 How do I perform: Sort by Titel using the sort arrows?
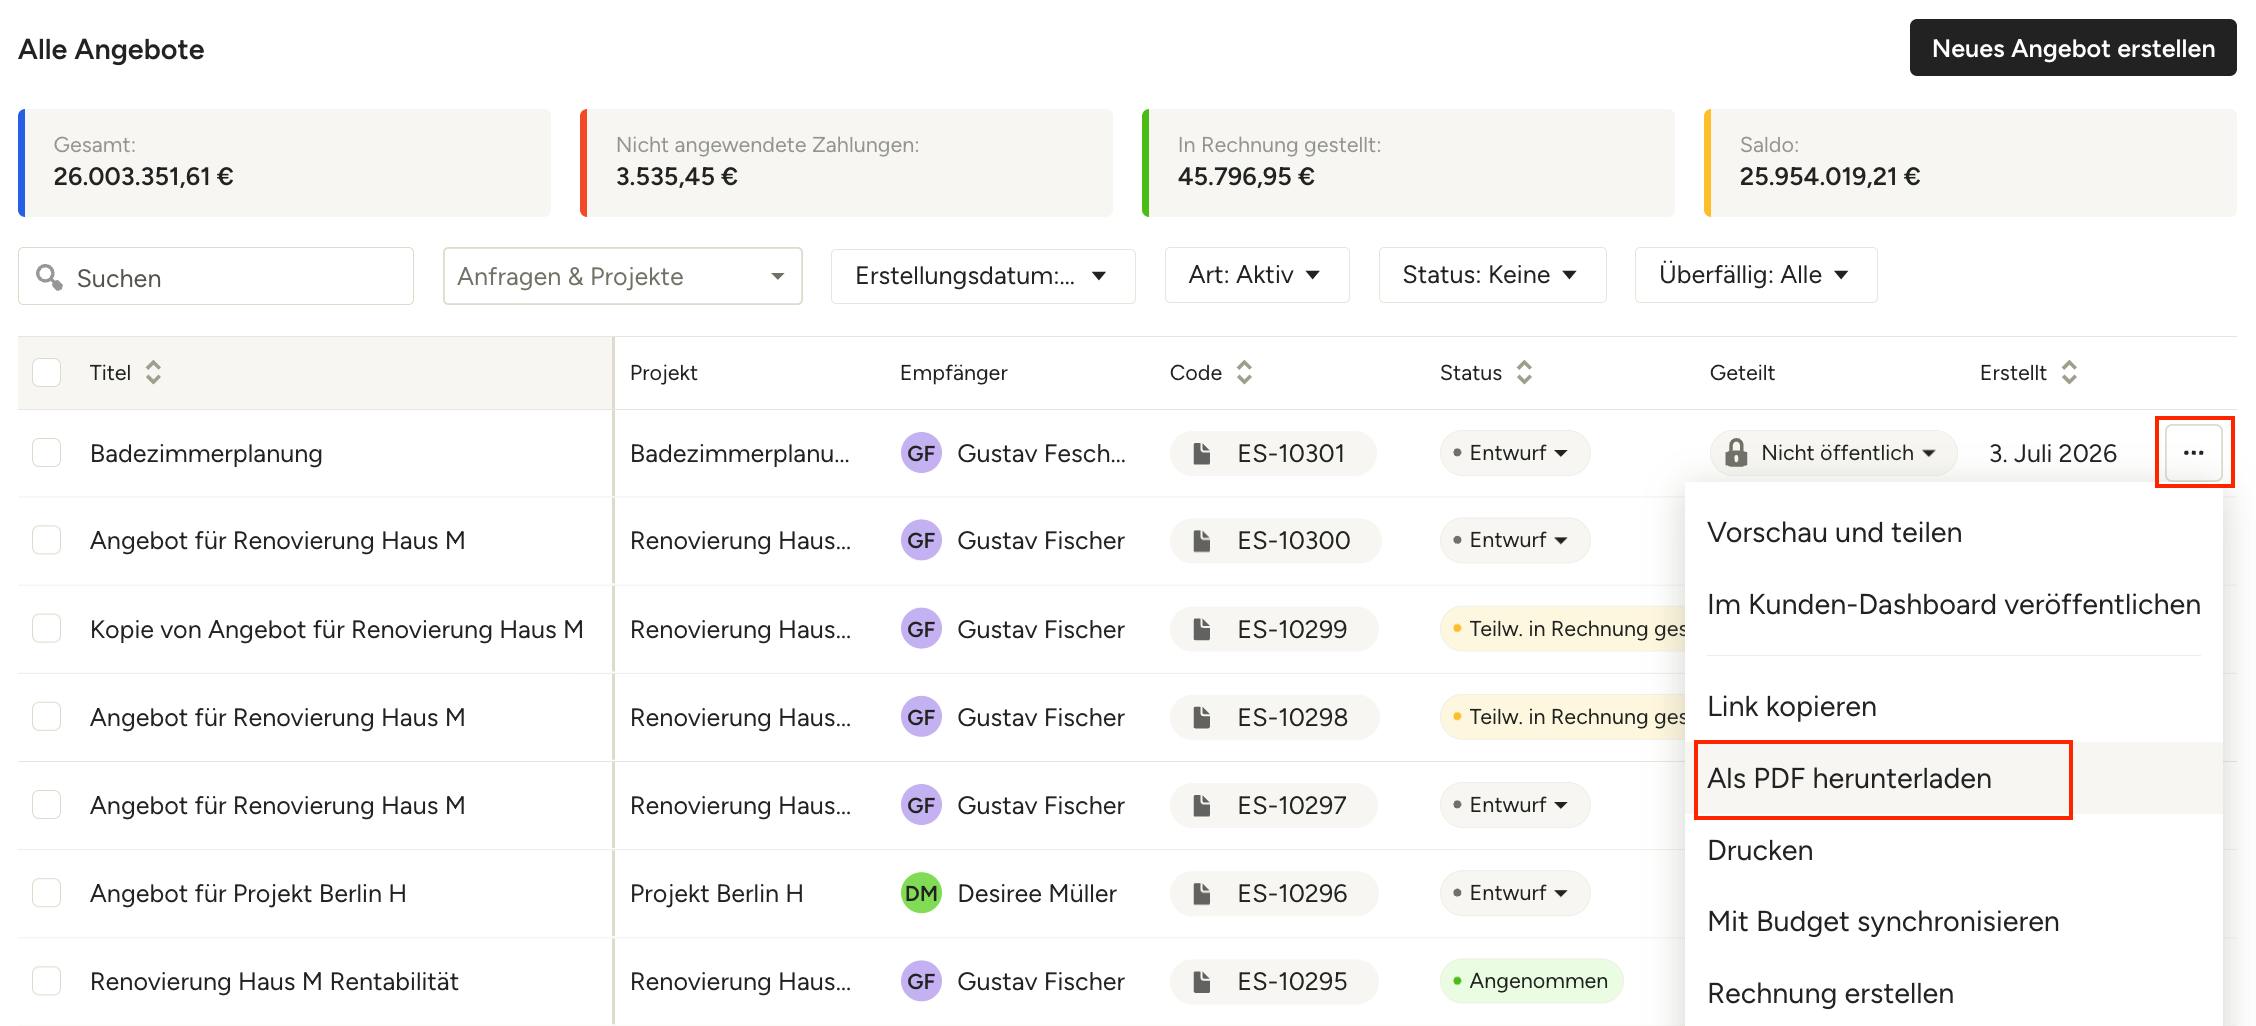coord(153,373)
